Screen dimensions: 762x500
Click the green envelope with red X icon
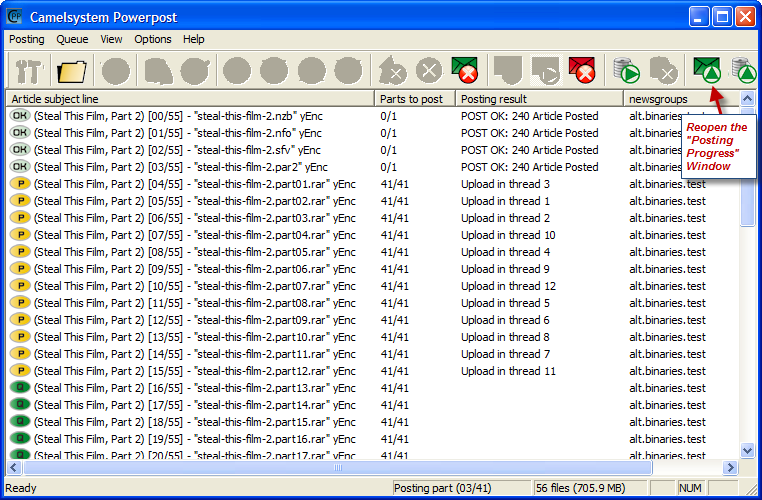[x=465, y=70]
